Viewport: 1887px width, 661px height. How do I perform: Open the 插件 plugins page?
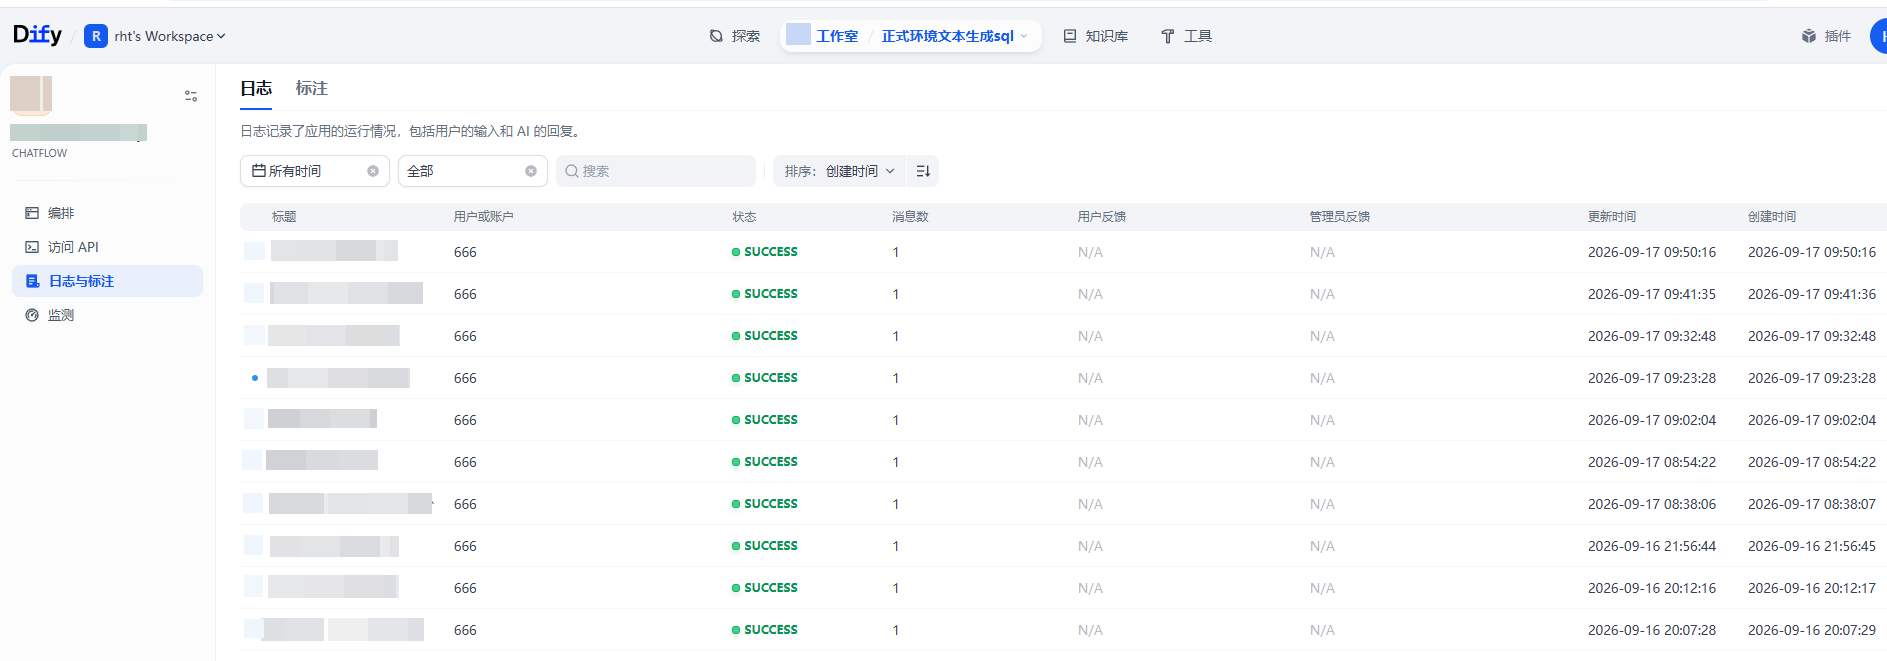pyautogui.click(x=1826, y=36)
